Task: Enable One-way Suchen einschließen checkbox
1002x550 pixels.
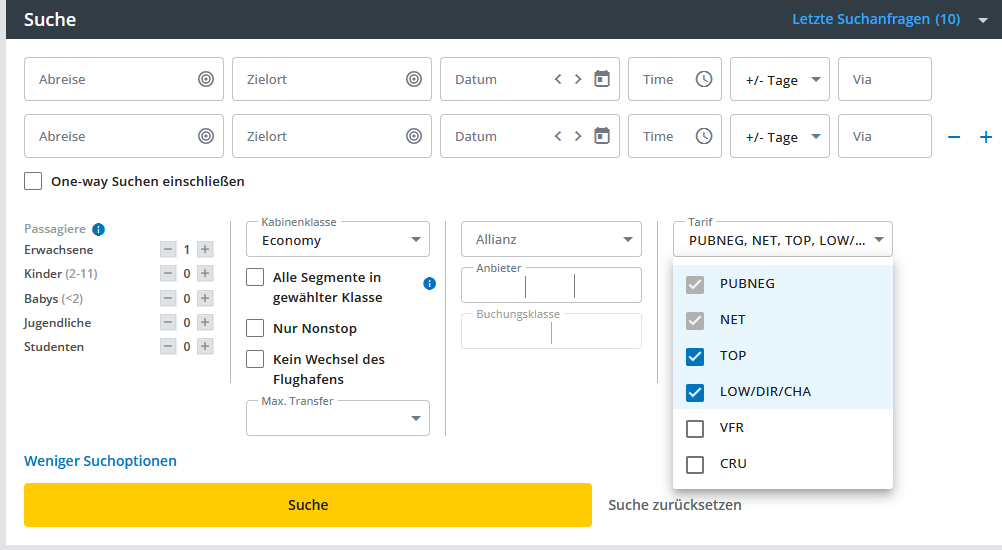Action: 33,181
